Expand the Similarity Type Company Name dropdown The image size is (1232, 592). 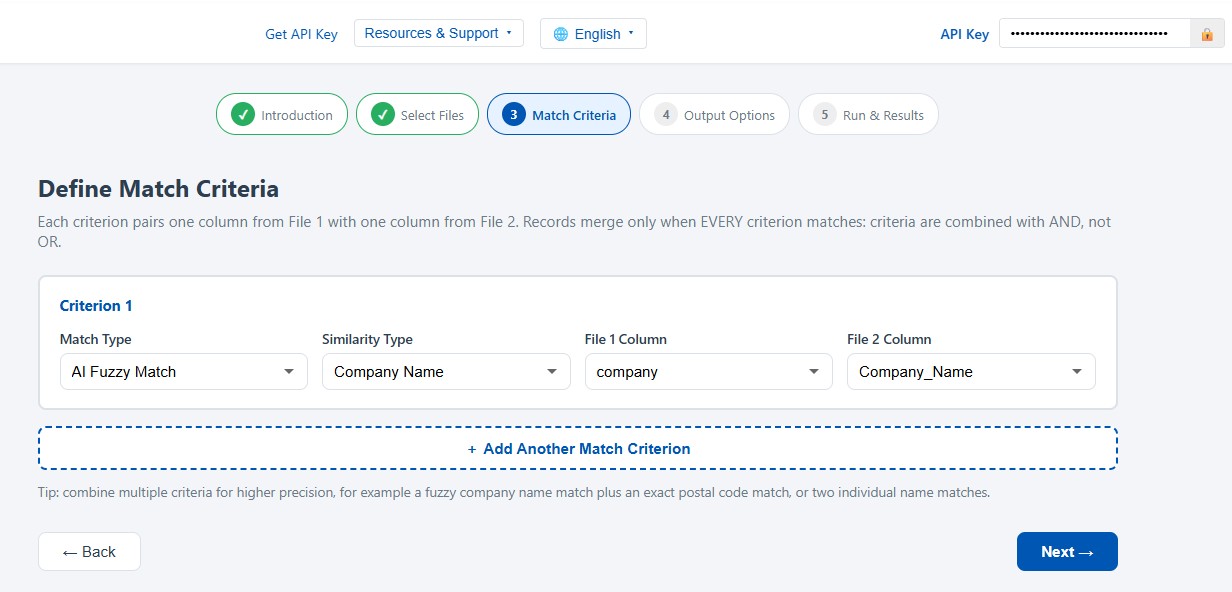click(446, 372)
